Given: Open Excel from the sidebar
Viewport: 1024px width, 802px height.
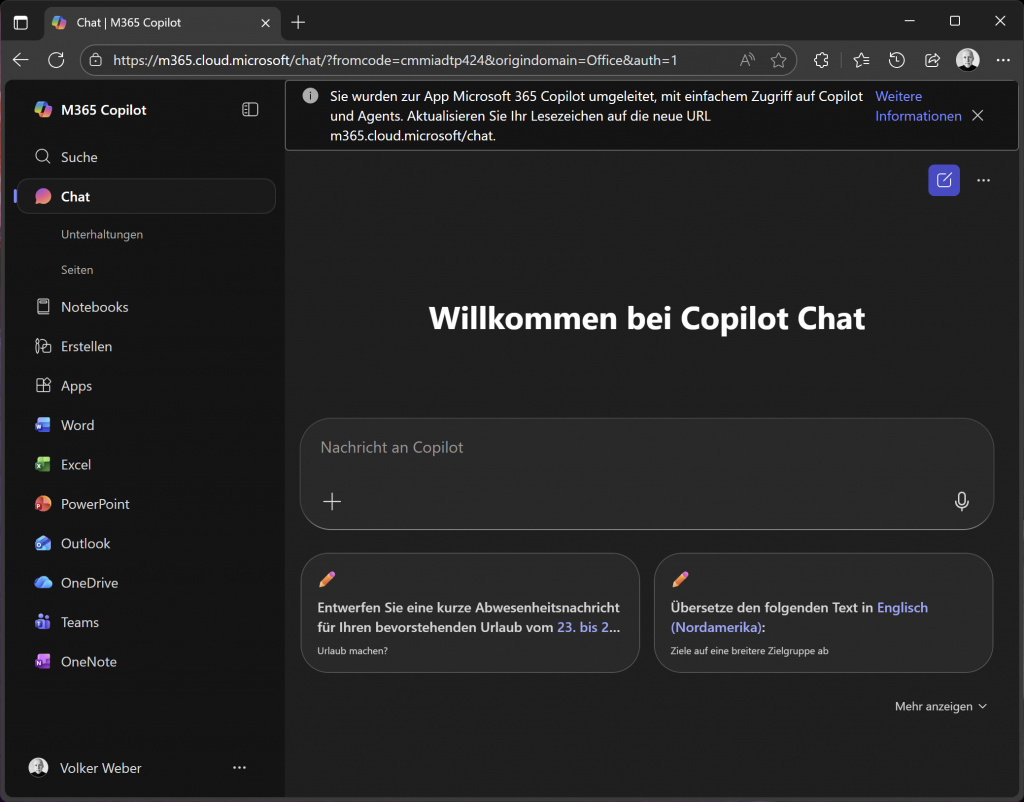Looking at the screenshot, I should [75, 465].
